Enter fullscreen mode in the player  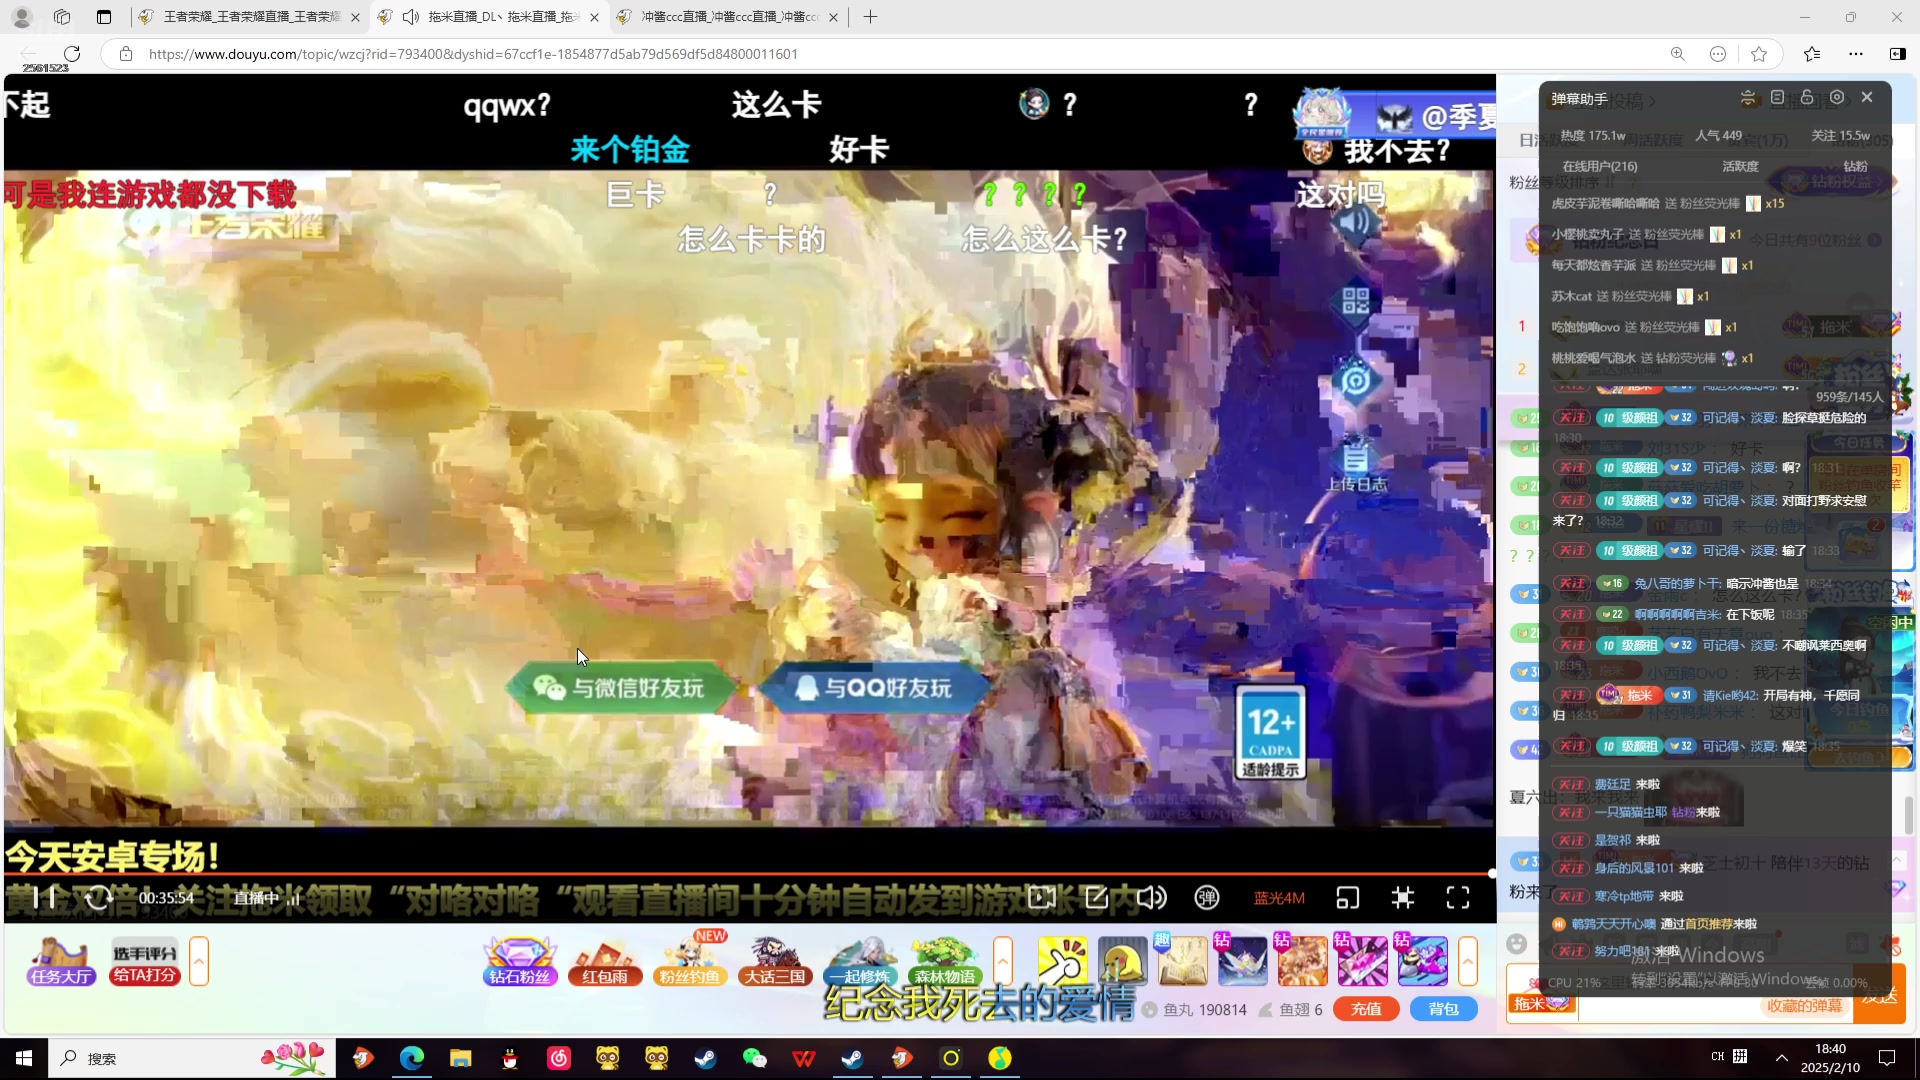coord(1458,897)
